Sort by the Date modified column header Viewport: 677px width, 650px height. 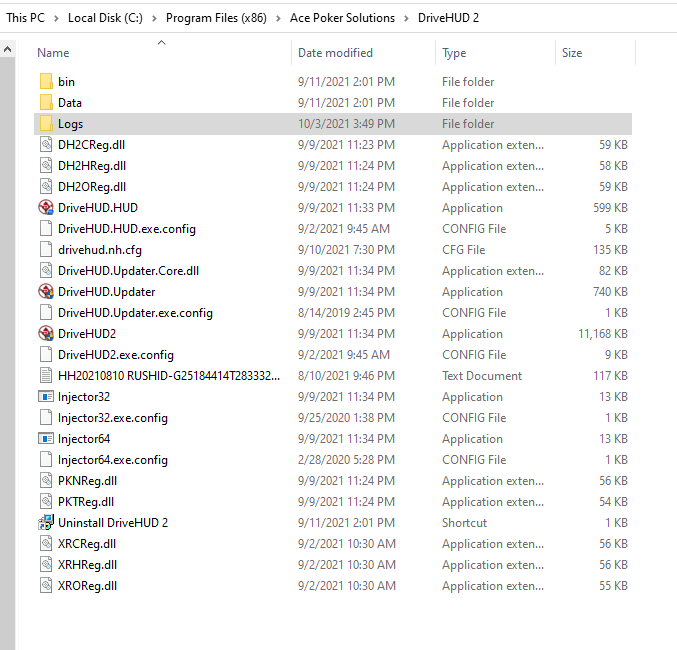[335, 53]
